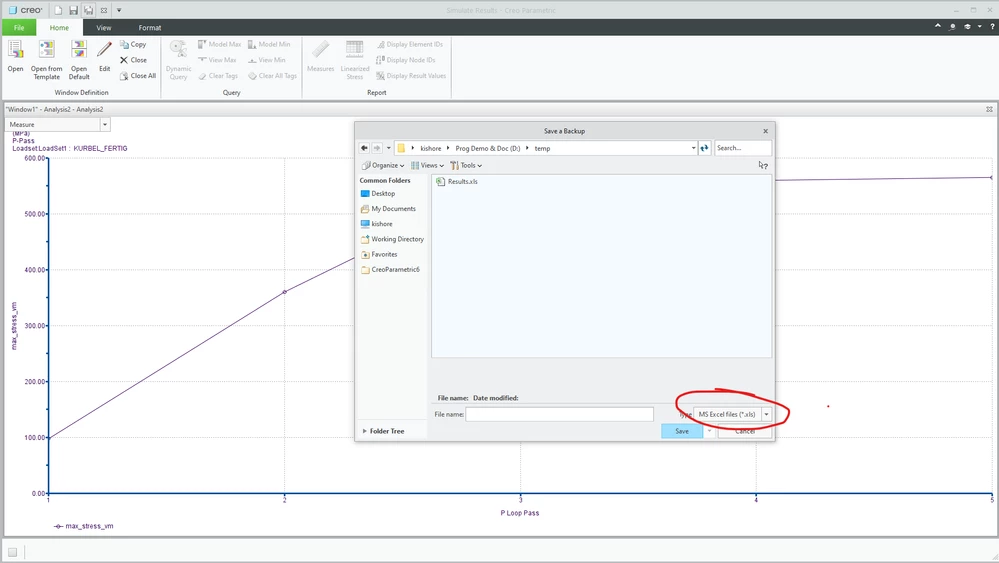Expand the address path dropdown arrow
999x563 pixels.
pos(693,148)
